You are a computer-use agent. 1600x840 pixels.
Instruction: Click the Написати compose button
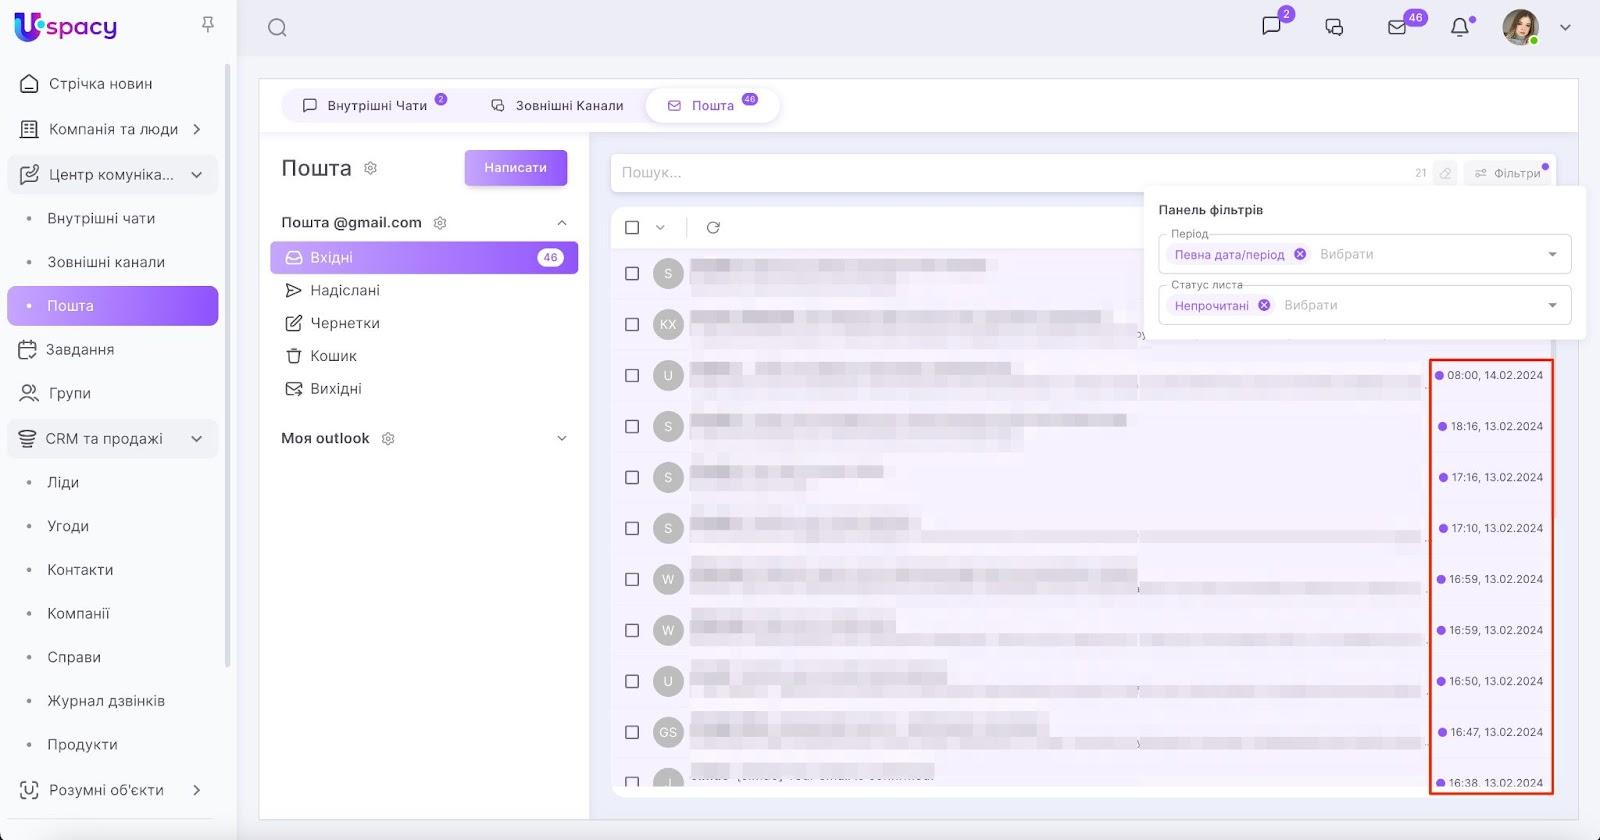515,168
